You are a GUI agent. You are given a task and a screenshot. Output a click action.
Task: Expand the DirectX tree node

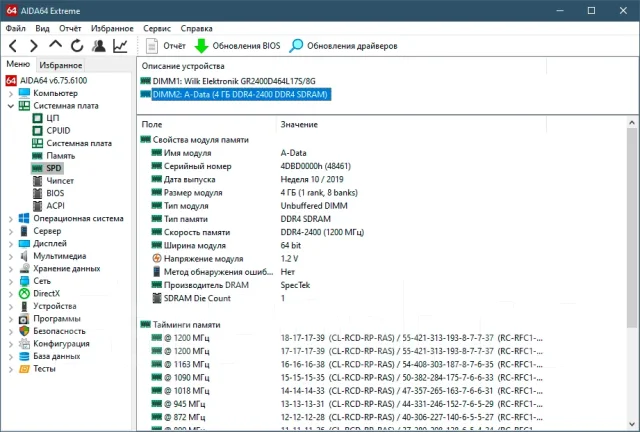pos(11,294)
